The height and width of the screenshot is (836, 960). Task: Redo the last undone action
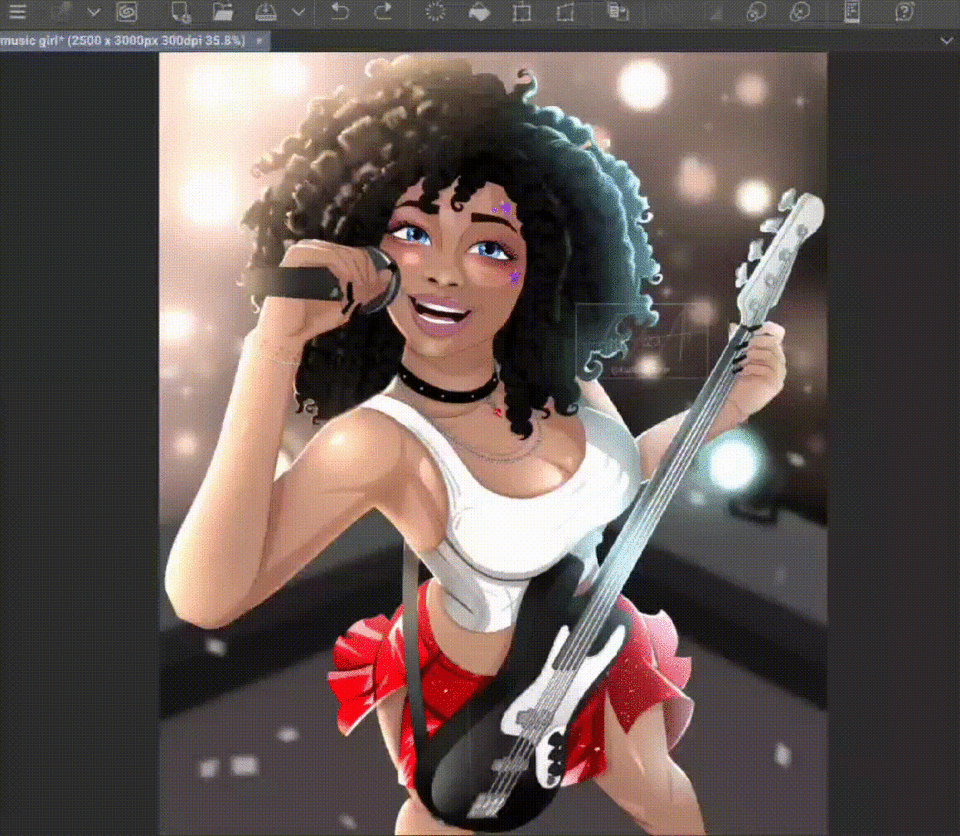click(x=383, y=12)
